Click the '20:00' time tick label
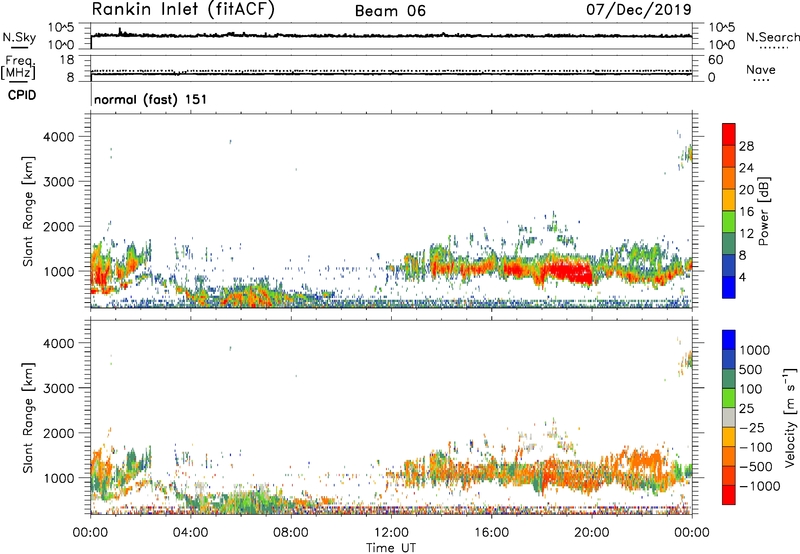Image resolution: width=800 pixels, height=554 pixels. pos(592,533)
